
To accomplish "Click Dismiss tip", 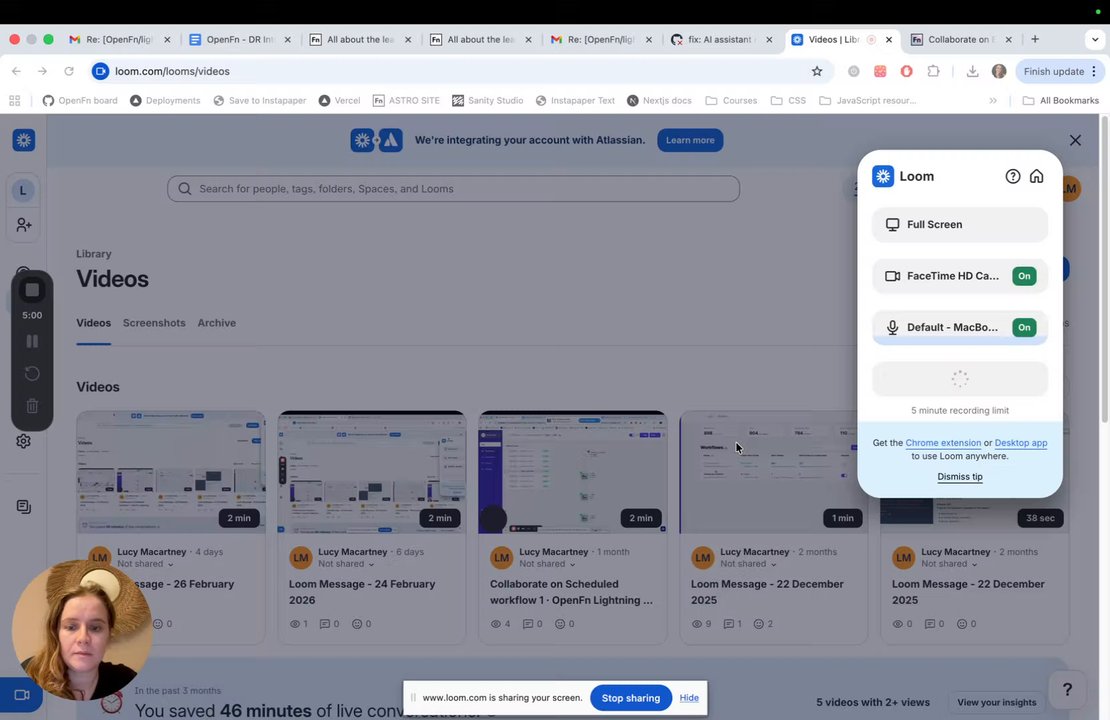I will [x=959, y=477].
